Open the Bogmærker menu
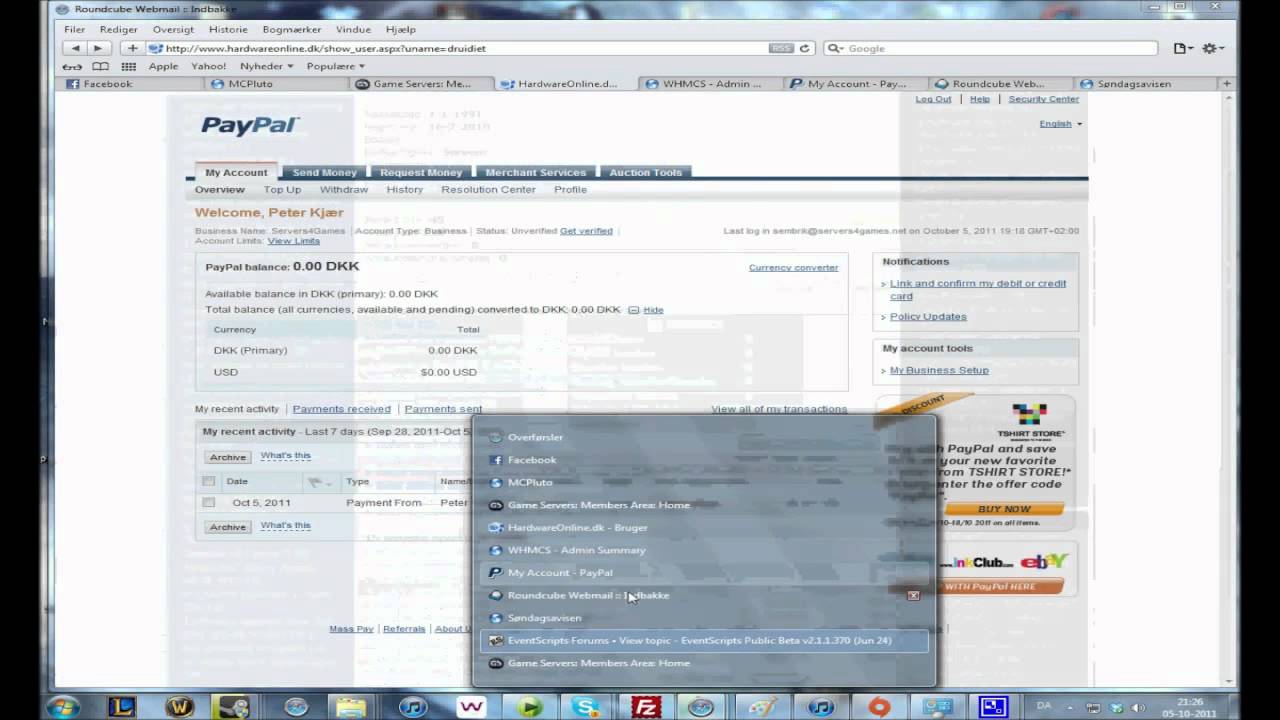 pos(292,29)
